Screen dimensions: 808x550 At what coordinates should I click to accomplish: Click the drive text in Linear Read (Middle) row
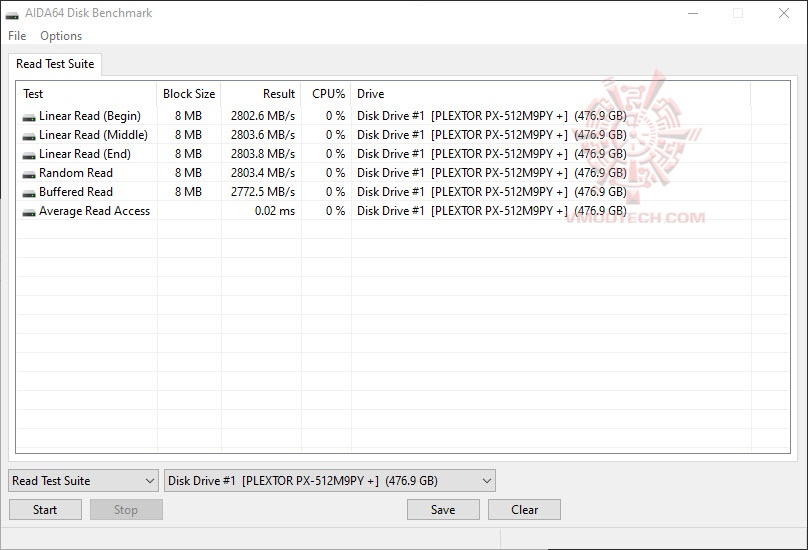pyautogui.click(x=492, y=135)
